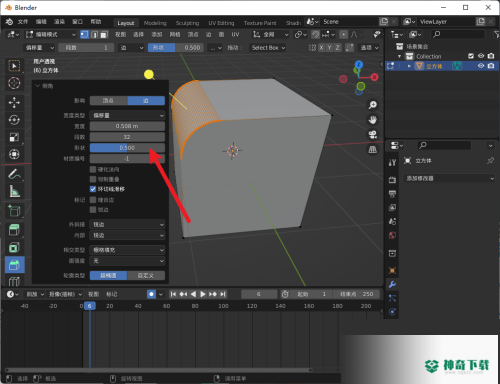Choose the Scale tool
This screenshot has width=500, height=384.
tap(14, 137)
